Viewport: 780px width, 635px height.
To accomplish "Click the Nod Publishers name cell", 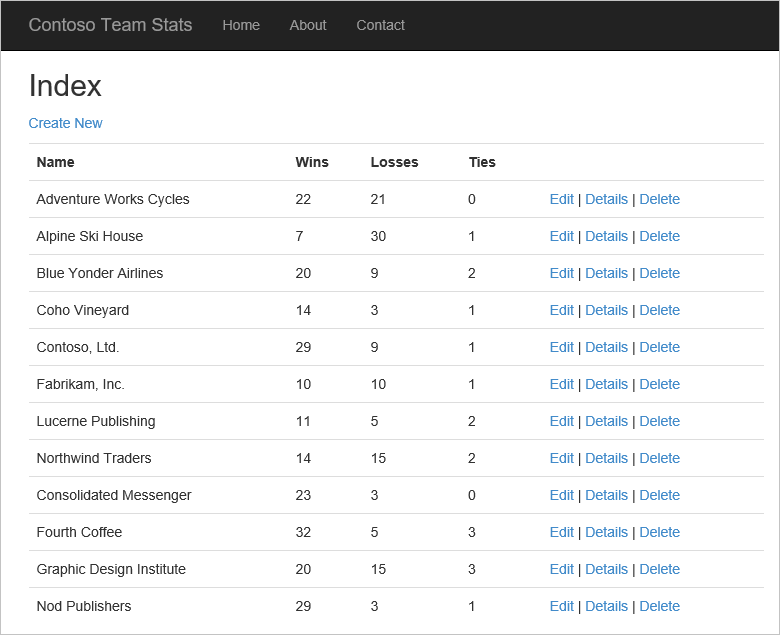I will click(x=84, y=606).
